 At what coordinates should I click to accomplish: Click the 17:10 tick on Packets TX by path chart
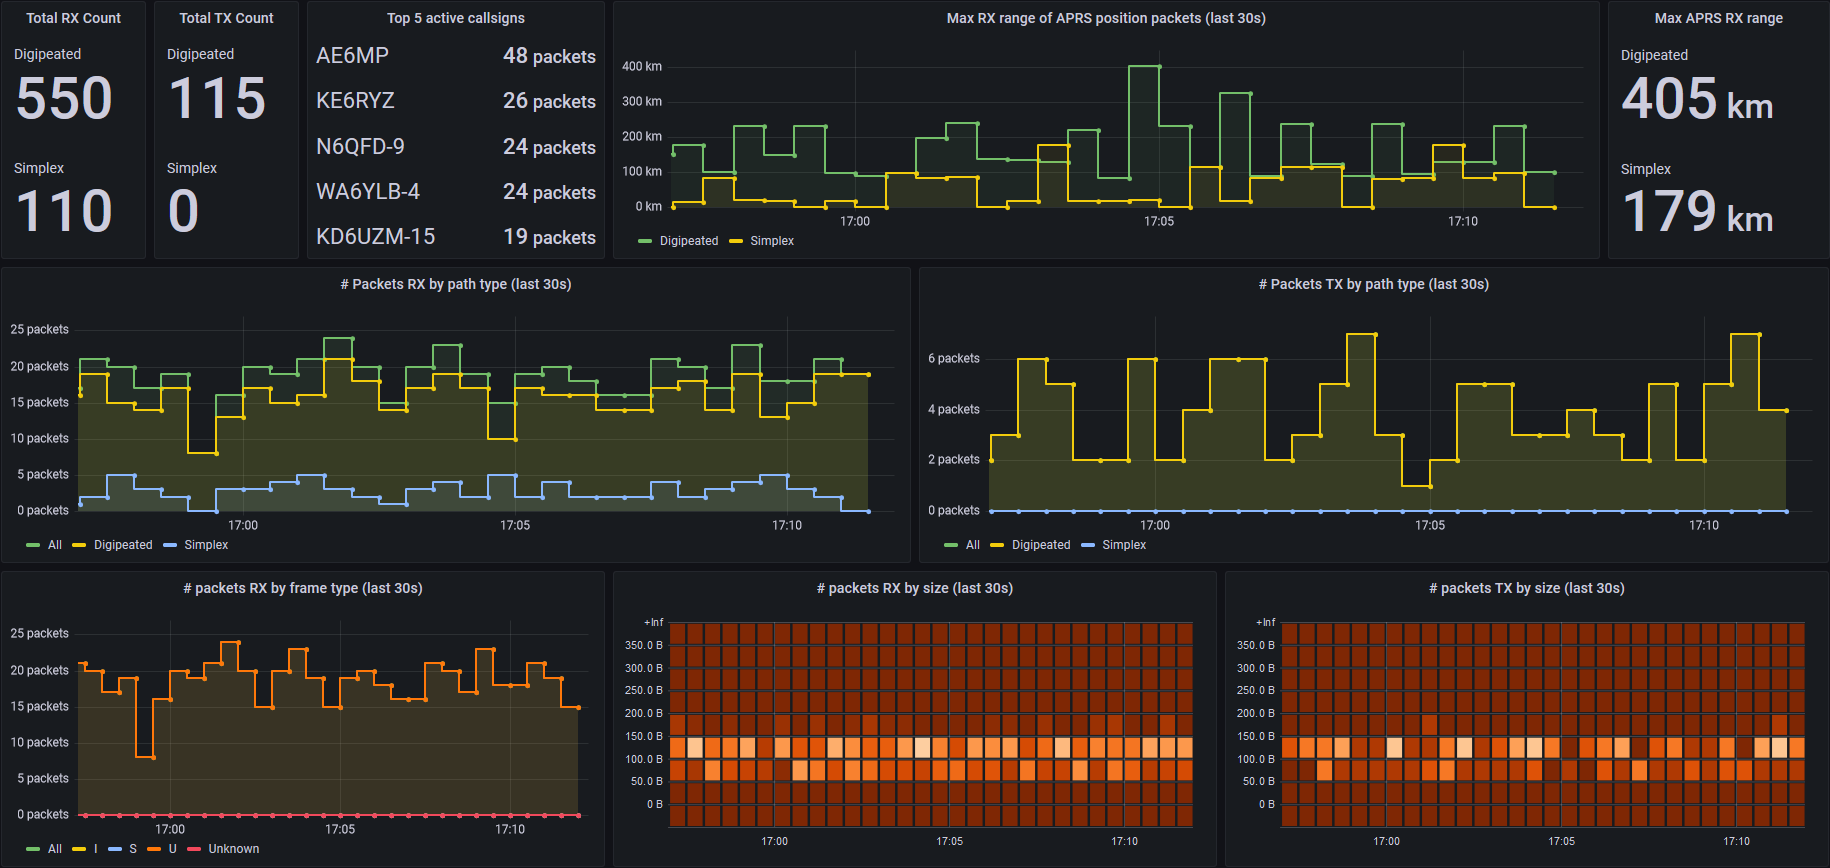click(1704, 526)
